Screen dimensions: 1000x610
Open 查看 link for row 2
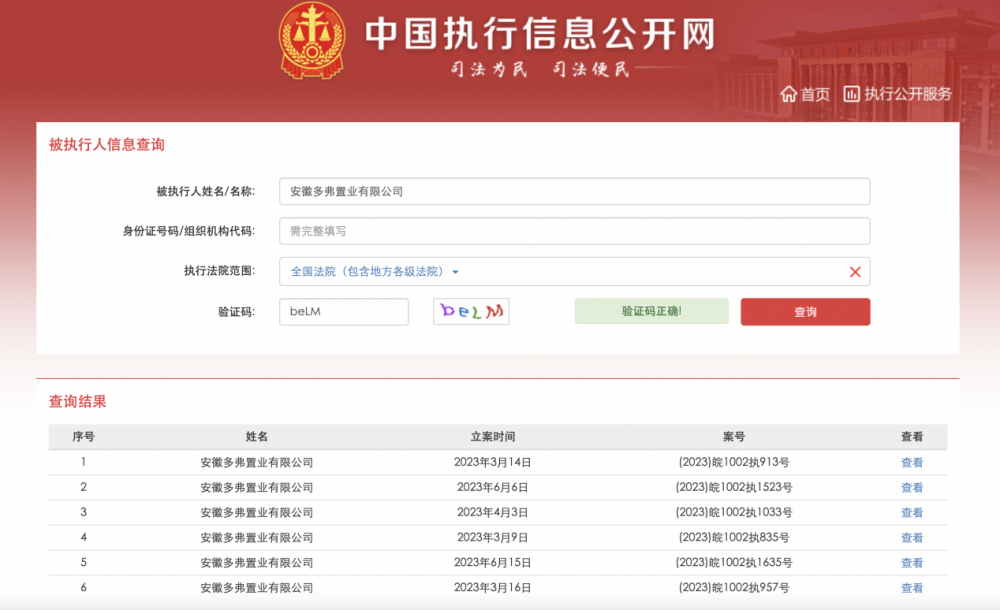coord(911,487)
